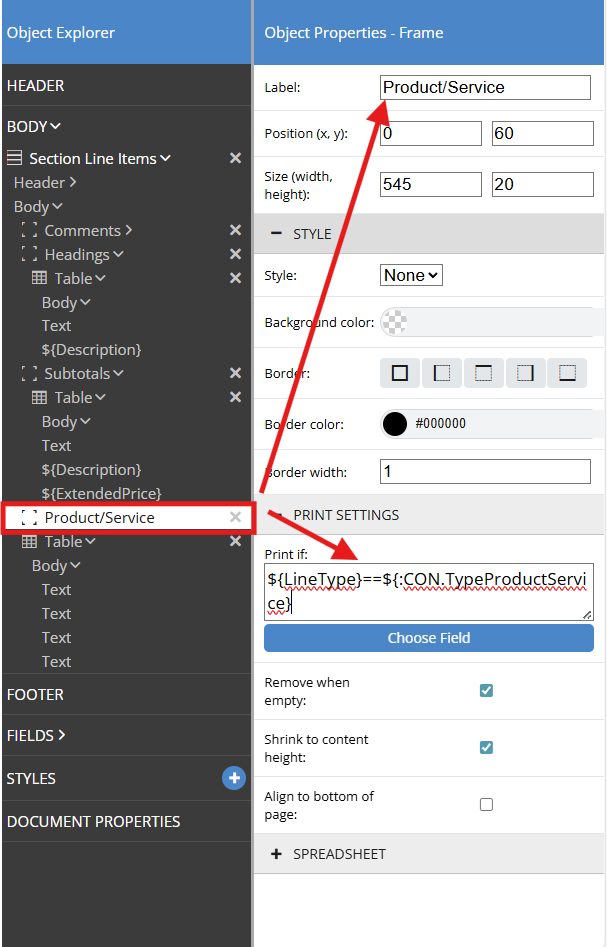The image size is (607, 947).
Task: Select the right border icon
Action: (x=525, y=373)
